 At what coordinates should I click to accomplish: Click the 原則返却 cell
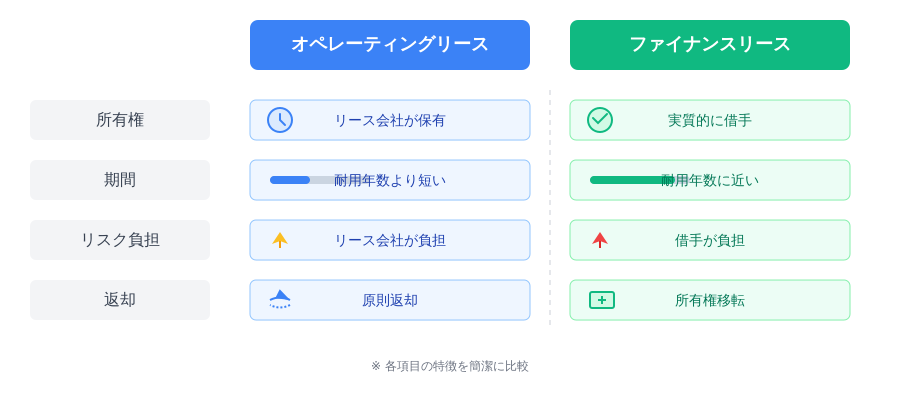click(390, 300)
